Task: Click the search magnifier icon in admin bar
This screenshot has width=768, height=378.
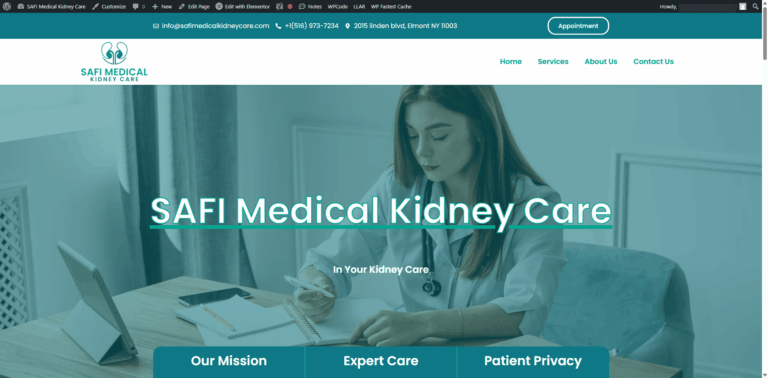Action: click(x=755, y=6)
